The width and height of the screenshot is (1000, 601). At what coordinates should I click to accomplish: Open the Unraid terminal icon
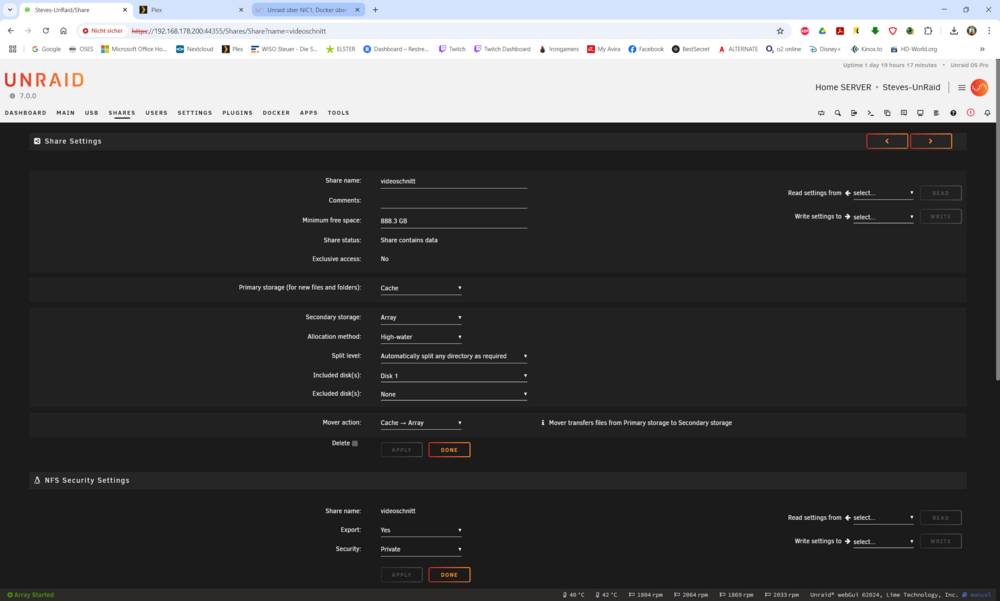(x=871, y=113)
